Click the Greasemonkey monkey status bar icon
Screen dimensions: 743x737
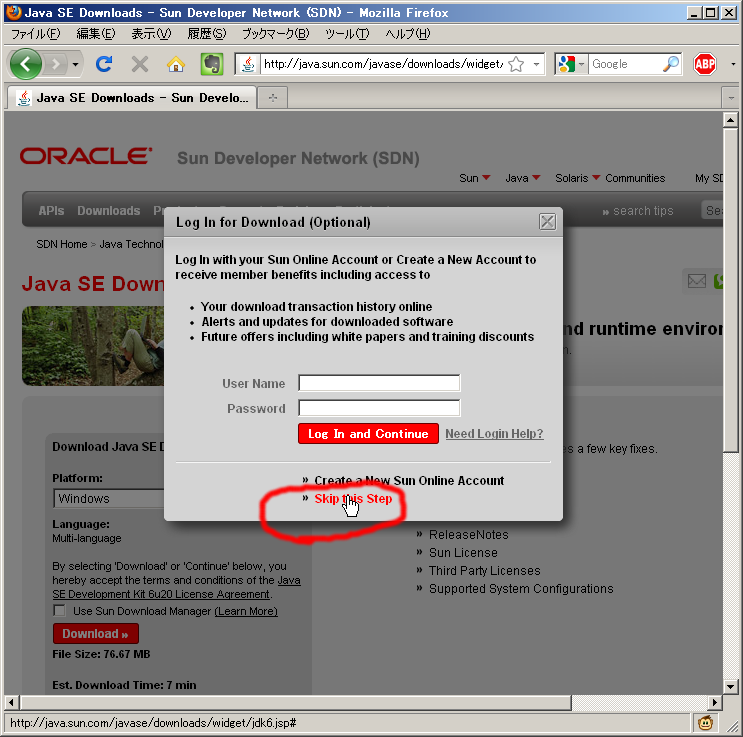[706, 723]
